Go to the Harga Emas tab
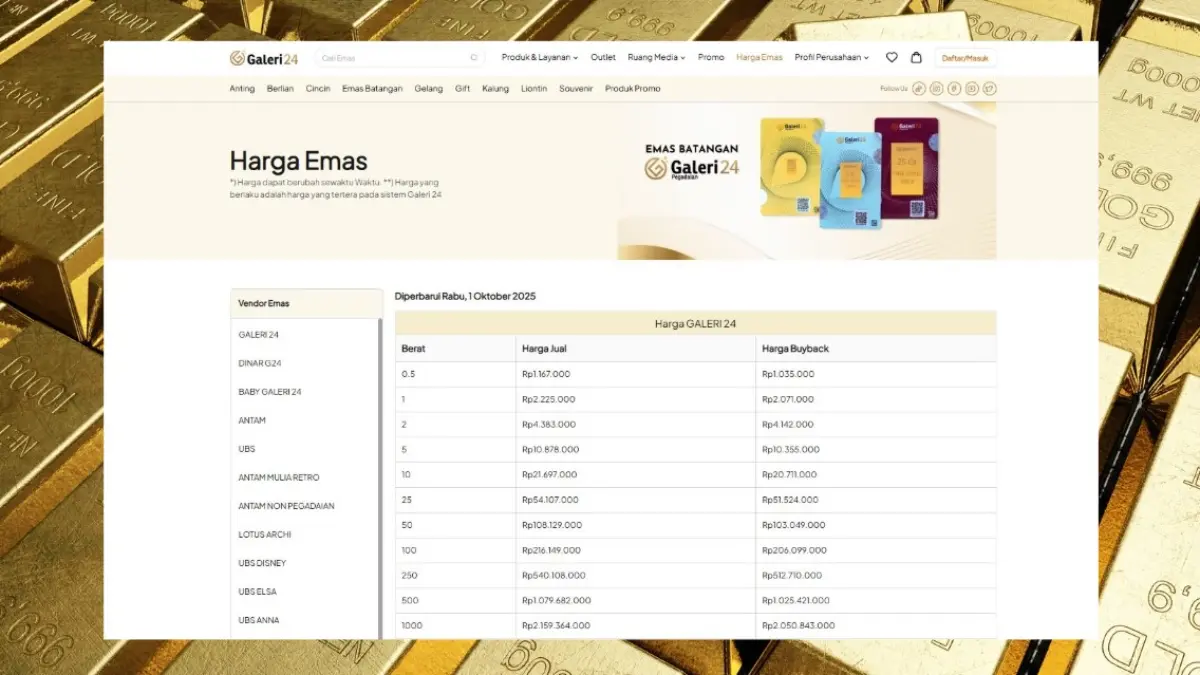1200x675 pixels. click(x=759, y=58)
